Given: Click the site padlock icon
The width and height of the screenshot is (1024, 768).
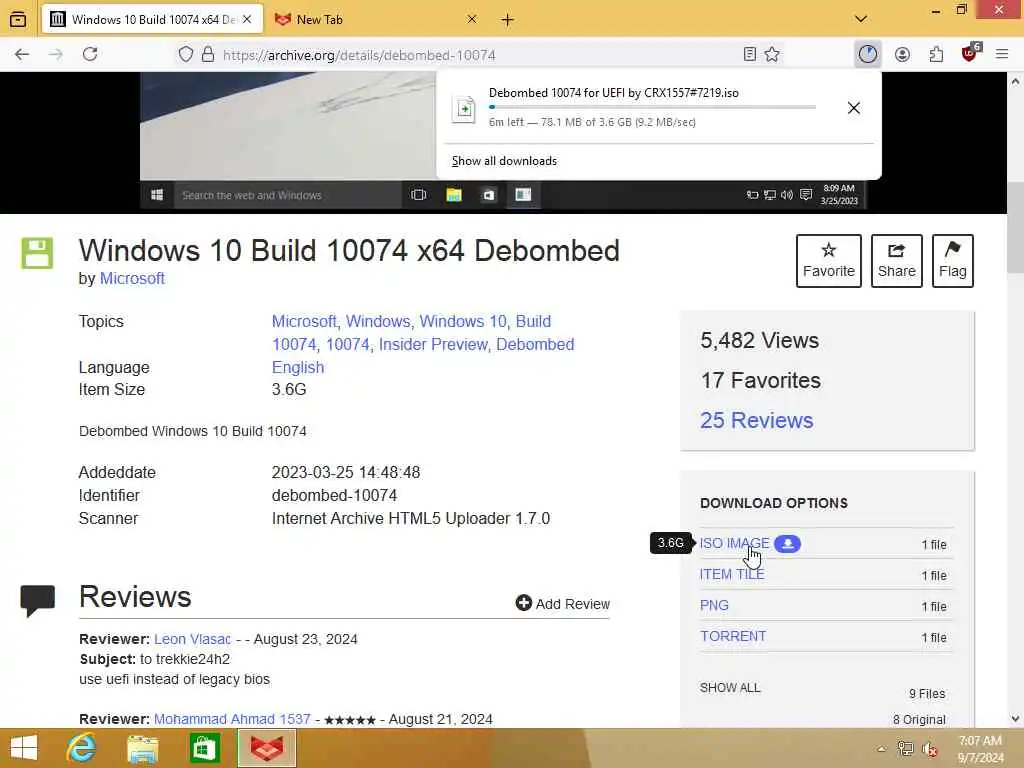Looking at the screenshot, I should tap(208, 54).
